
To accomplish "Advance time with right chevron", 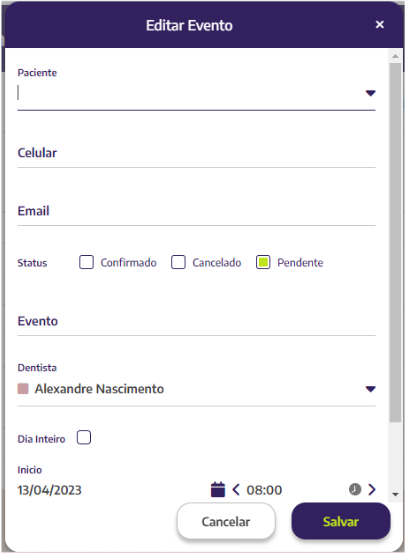I will (371, 490).
